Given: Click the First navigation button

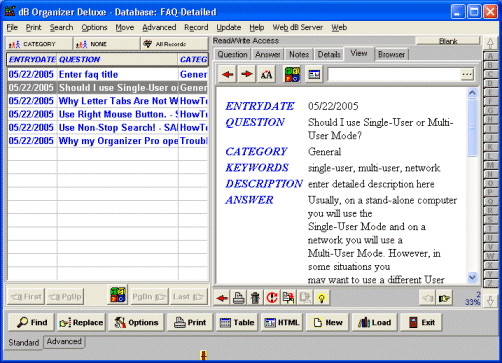Looking at the screenshot, I should point(26,296).
